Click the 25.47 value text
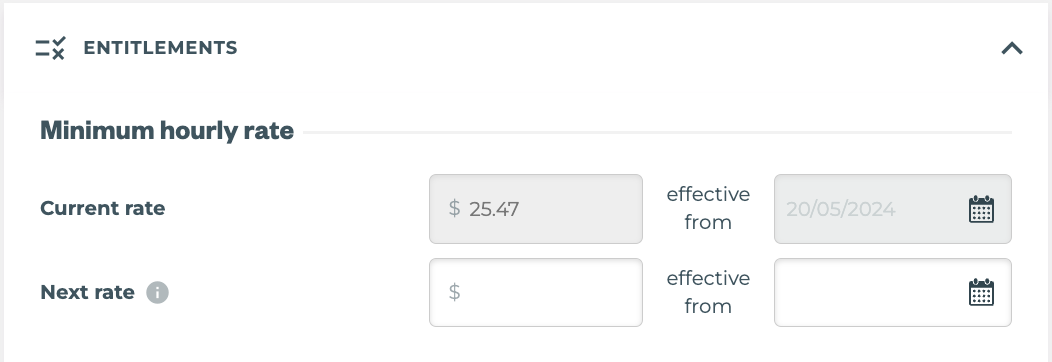 click(494, 209)
